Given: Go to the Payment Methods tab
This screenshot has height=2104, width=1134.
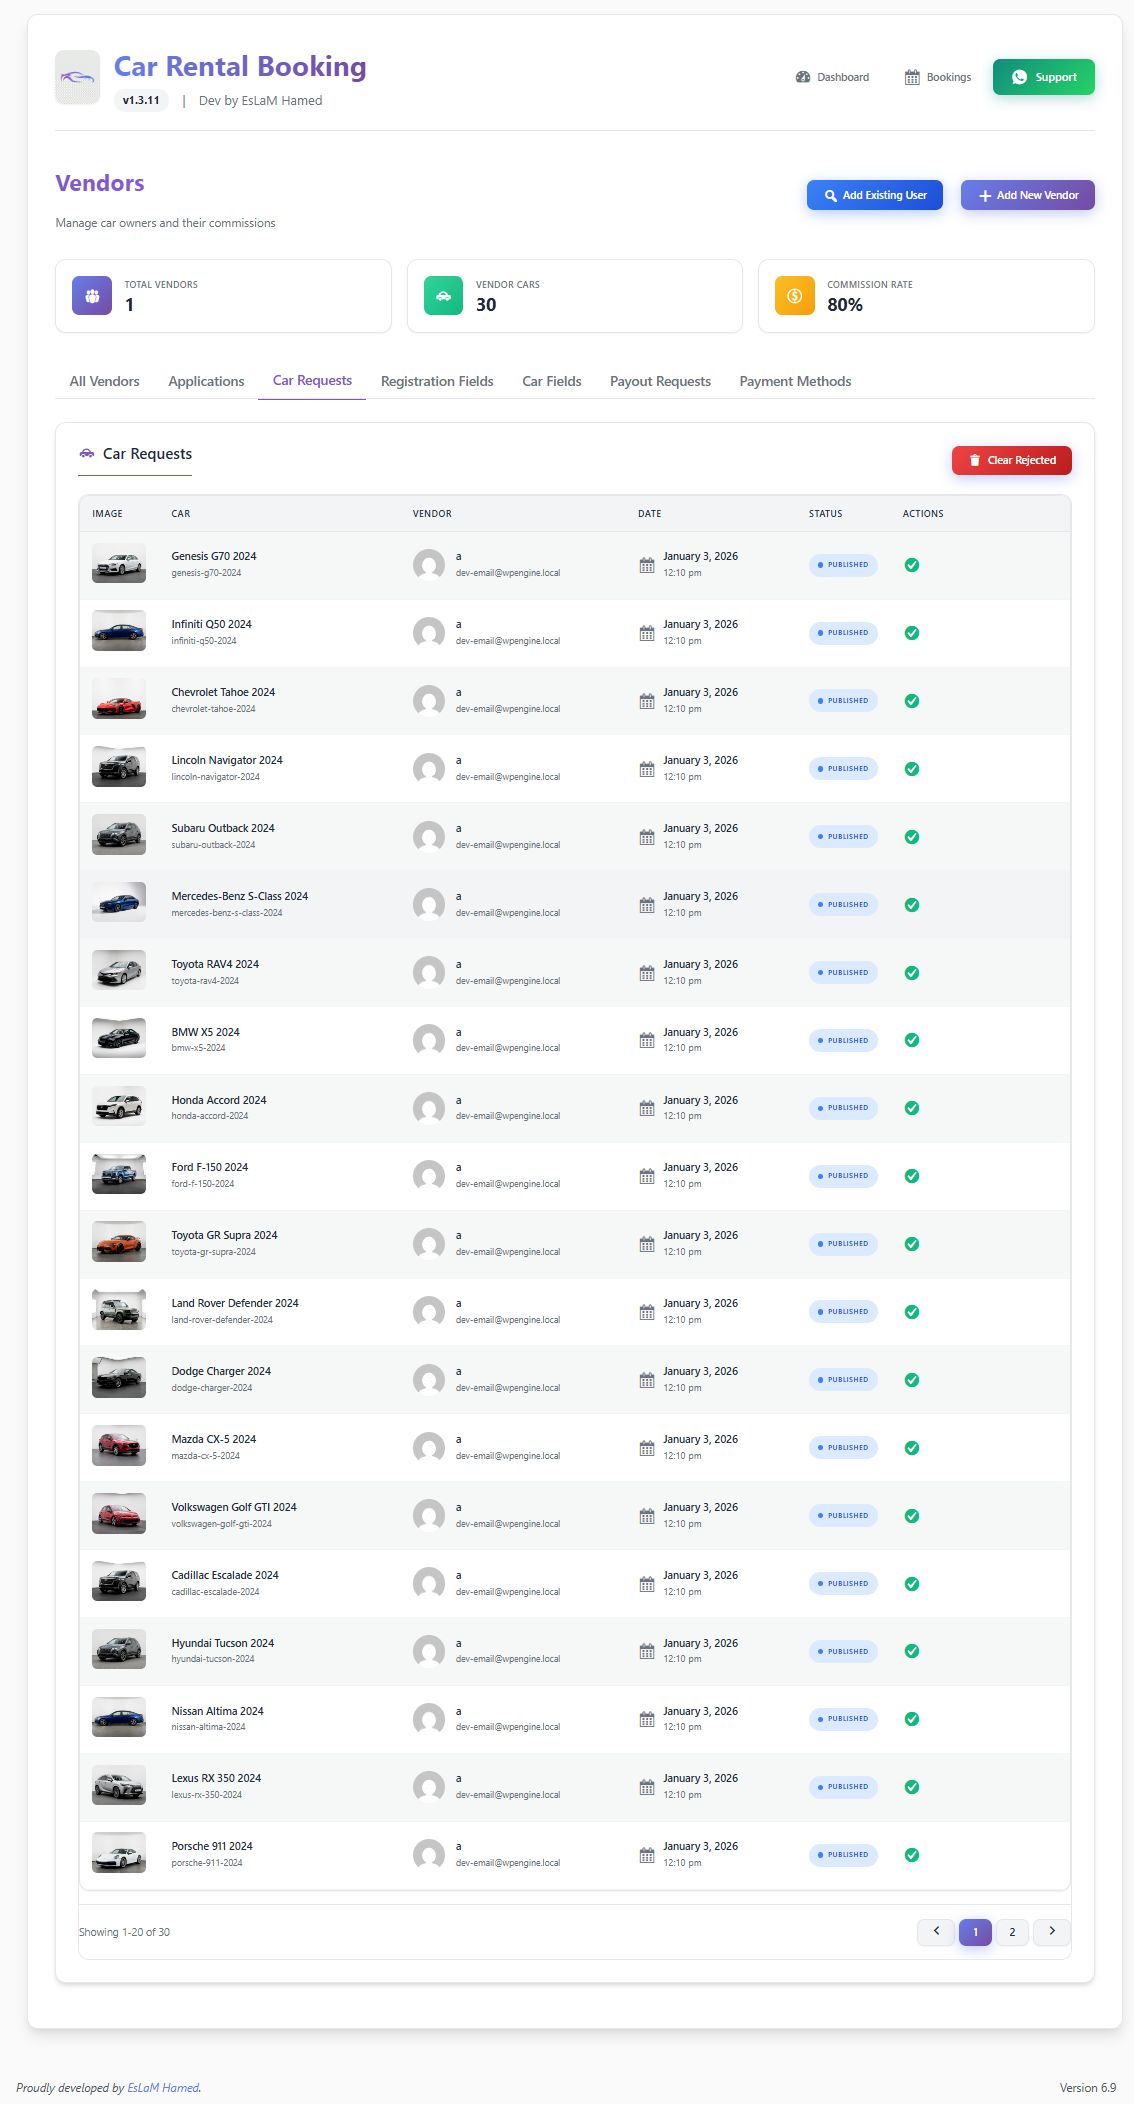Looking at the screenshot, I should point(795,381).
